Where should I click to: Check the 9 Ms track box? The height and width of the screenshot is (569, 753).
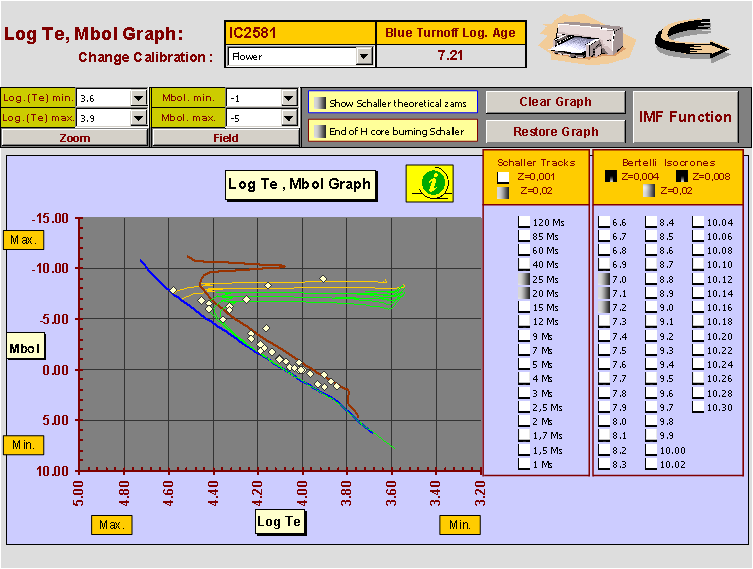click(524, 336)
